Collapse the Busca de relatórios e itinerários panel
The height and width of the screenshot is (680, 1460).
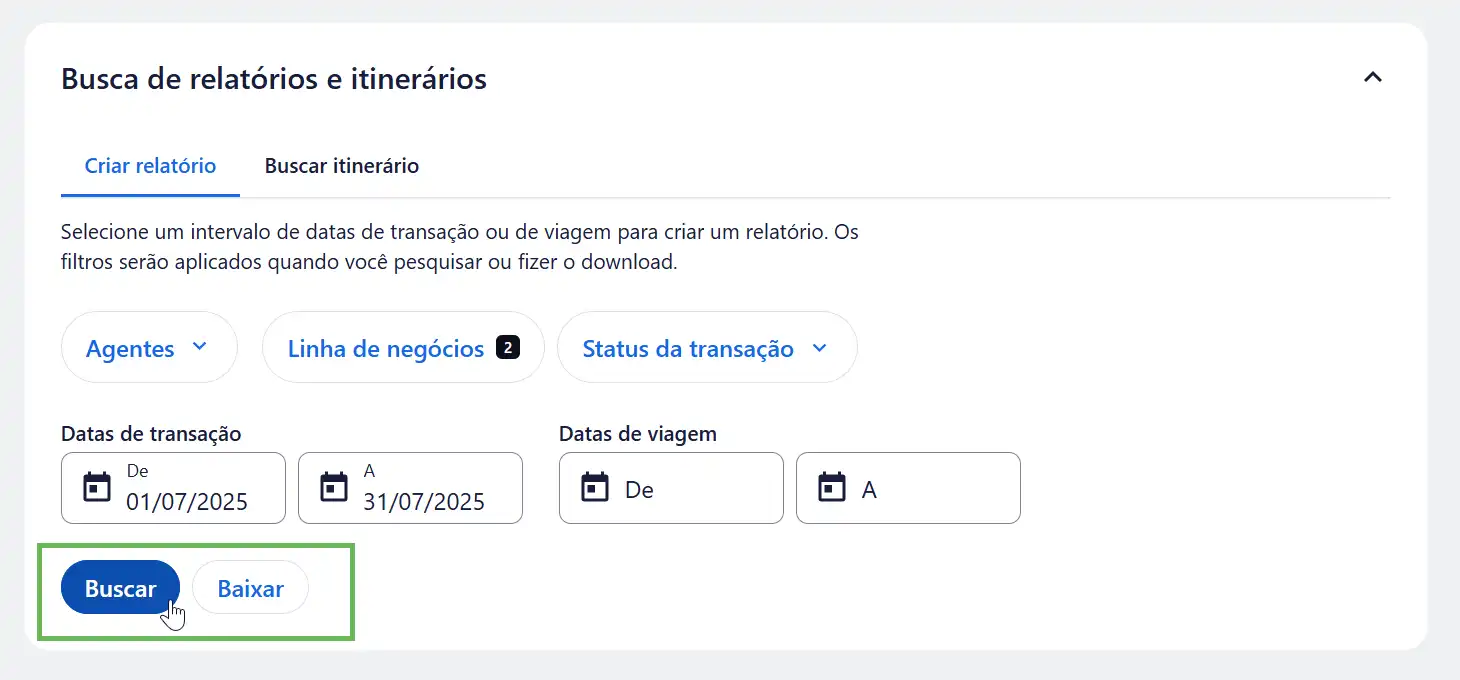(x=1372, y=77)
